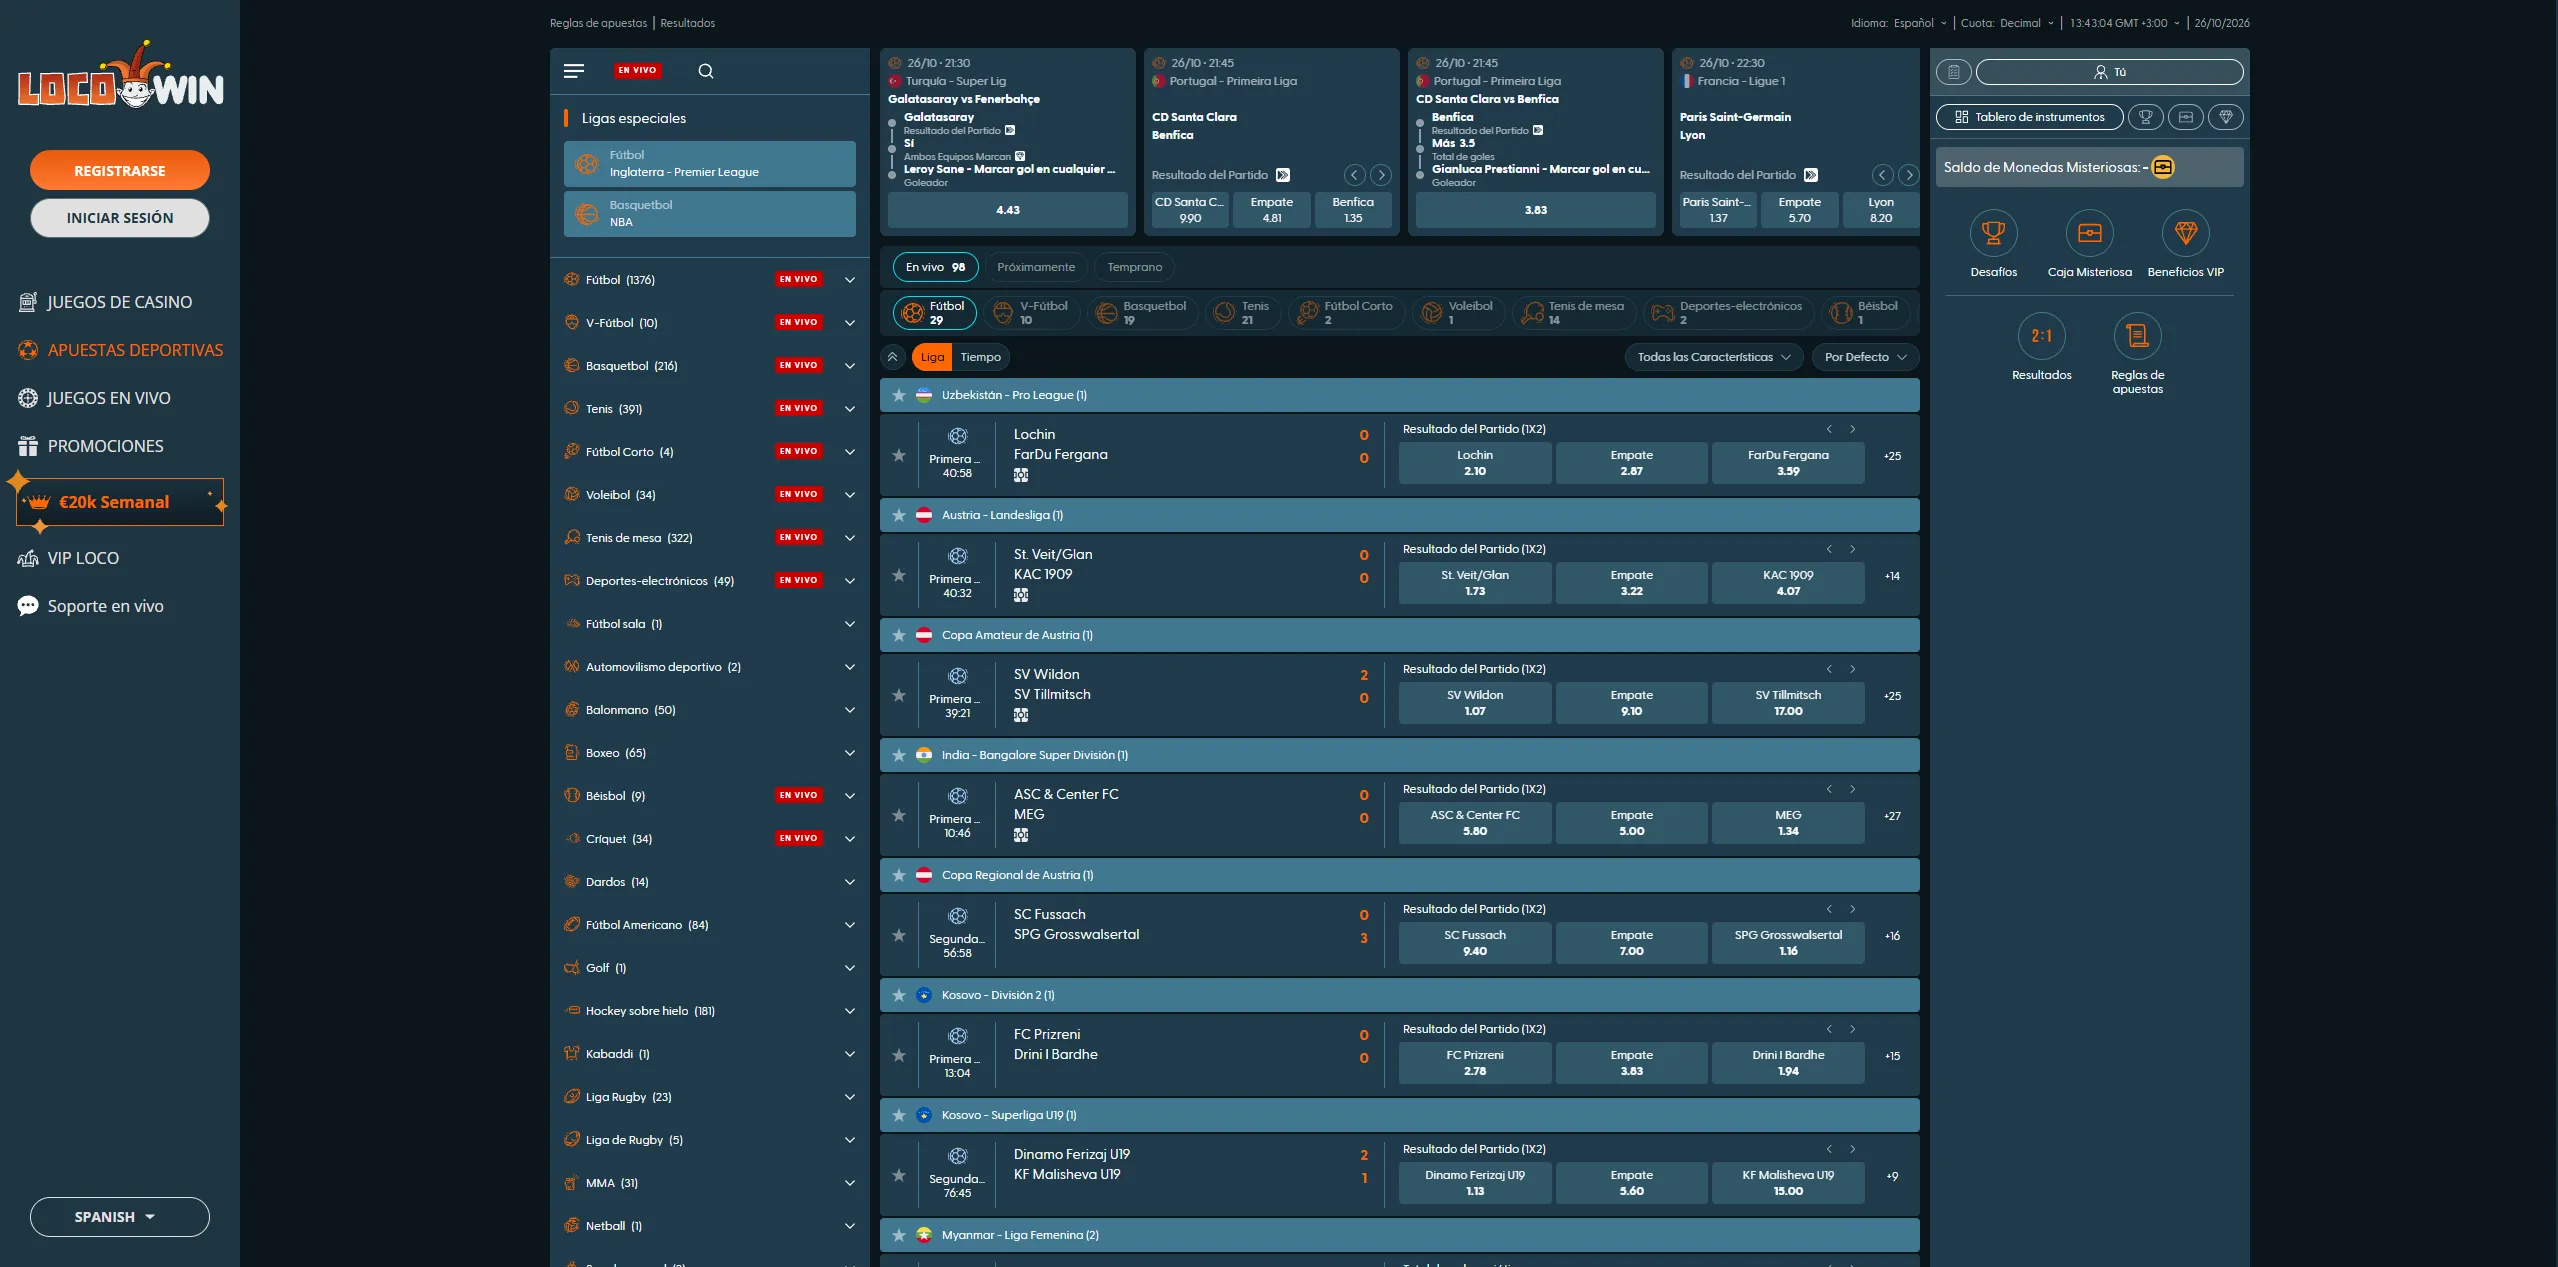Open the search magnifier icon
Screen dimensions: 2558x1267
pyautogui.click(x=705, y=71)
